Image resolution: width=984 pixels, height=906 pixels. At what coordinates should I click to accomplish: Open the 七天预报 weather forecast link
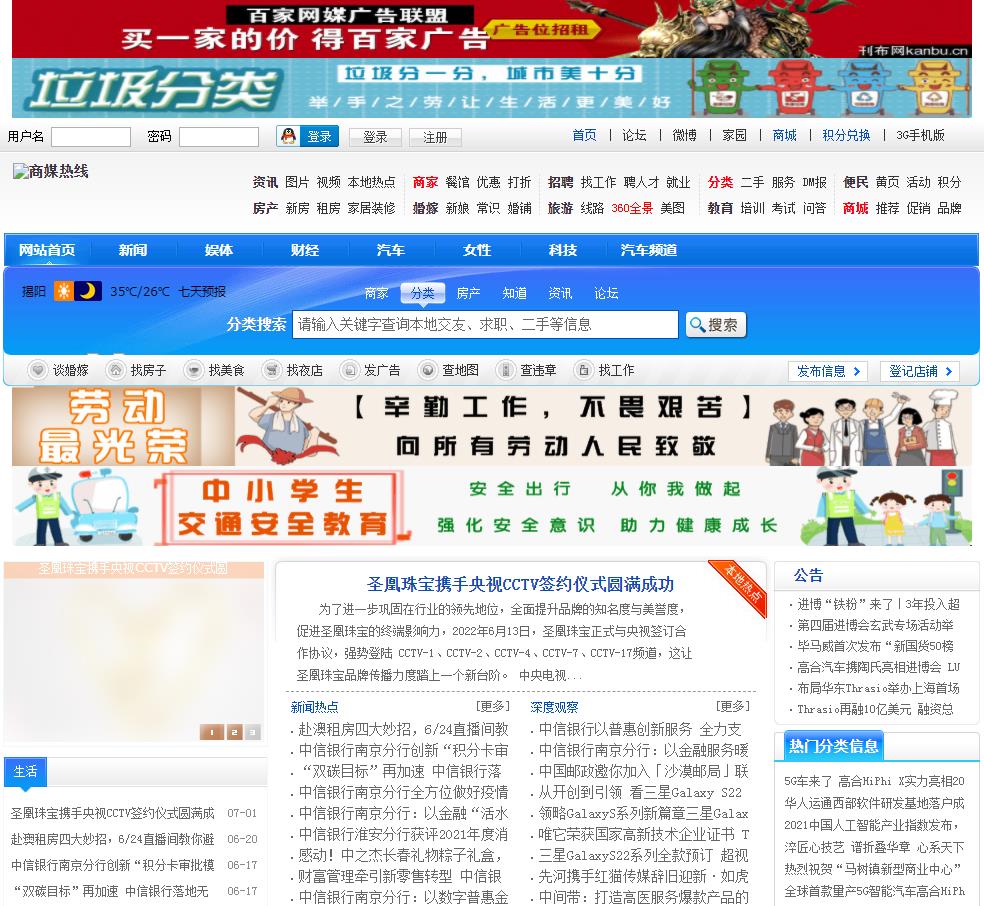(x=202, y=291)
